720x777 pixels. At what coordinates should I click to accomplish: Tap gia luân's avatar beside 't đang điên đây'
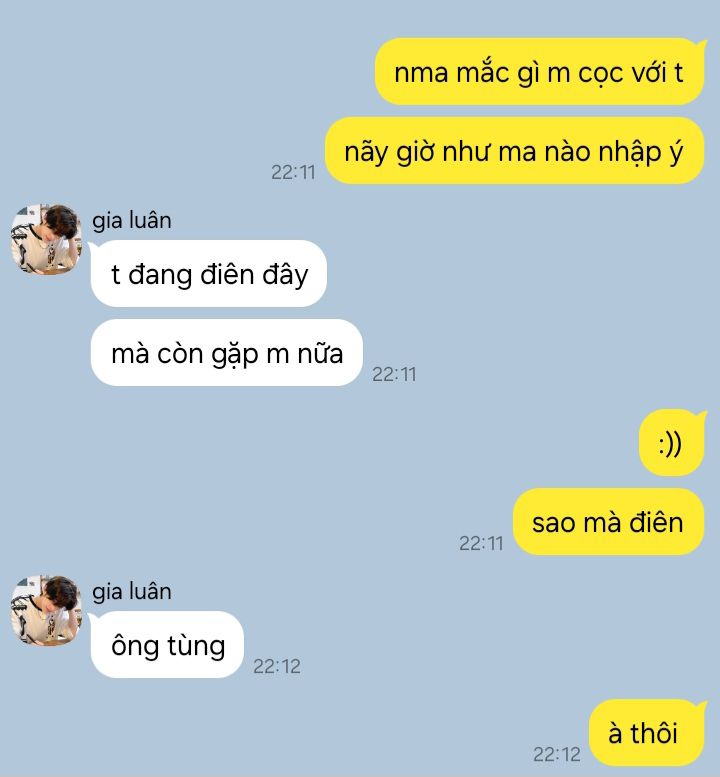click(46, 238)
